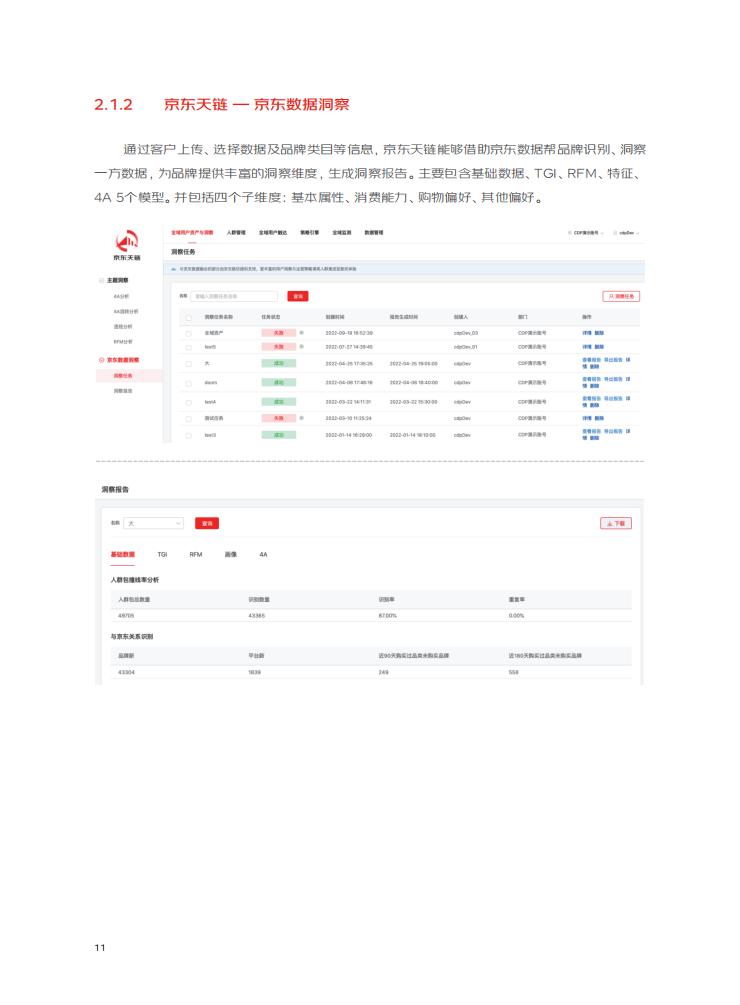Open the CDP演示账号 dropdown in header

(x=586, y=233)
